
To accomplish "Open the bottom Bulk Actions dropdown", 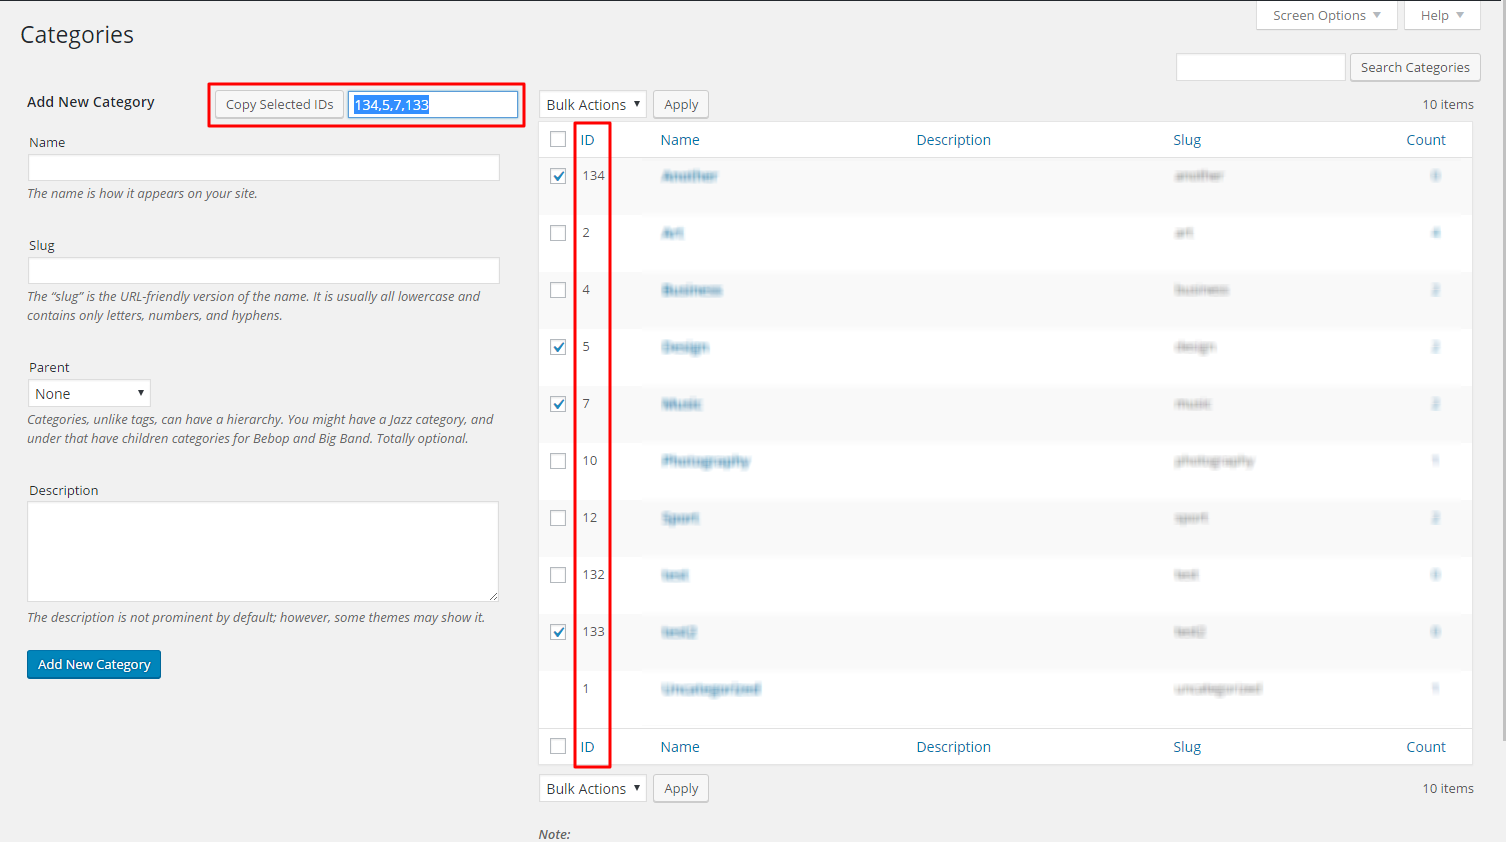I will 593,789.
